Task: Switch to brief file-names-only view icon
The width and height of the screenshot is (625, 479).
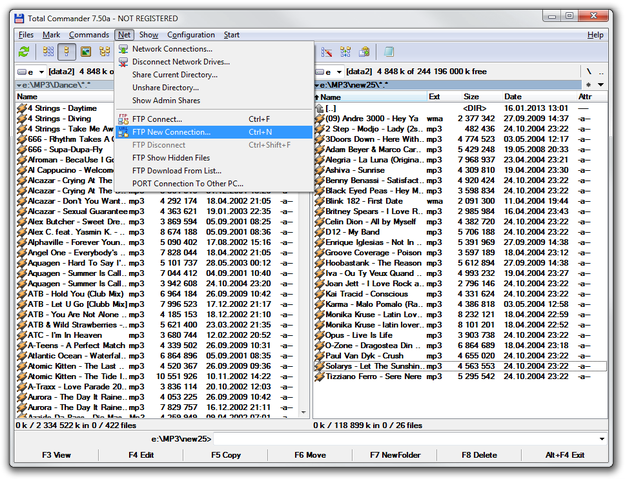Action: [x=48, y=52]
